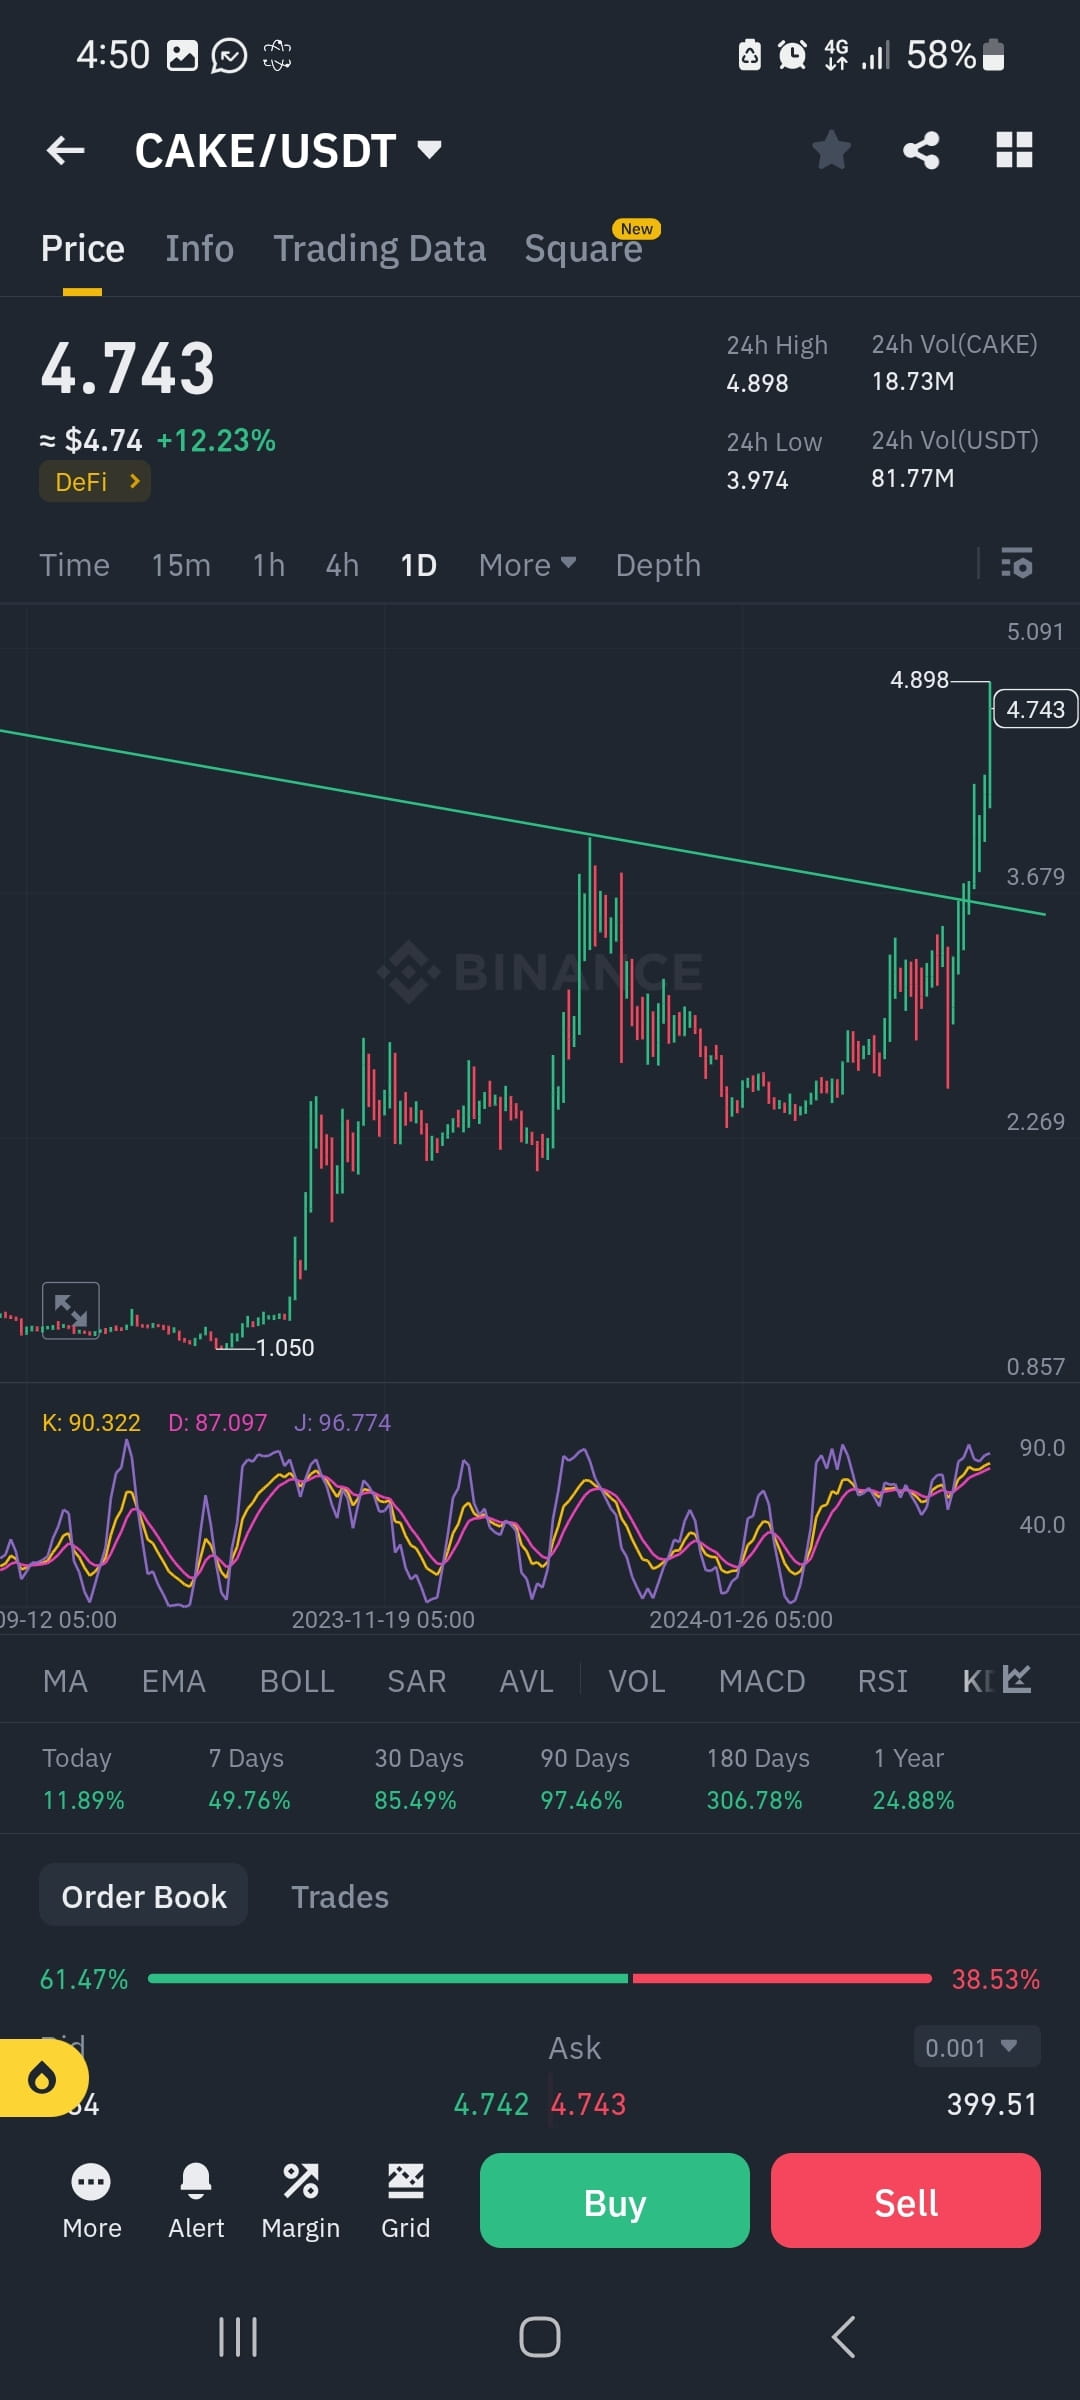Screen dimensions: 1080x2400
Task: Tap the red Sell button
Action: point(906,2202)
